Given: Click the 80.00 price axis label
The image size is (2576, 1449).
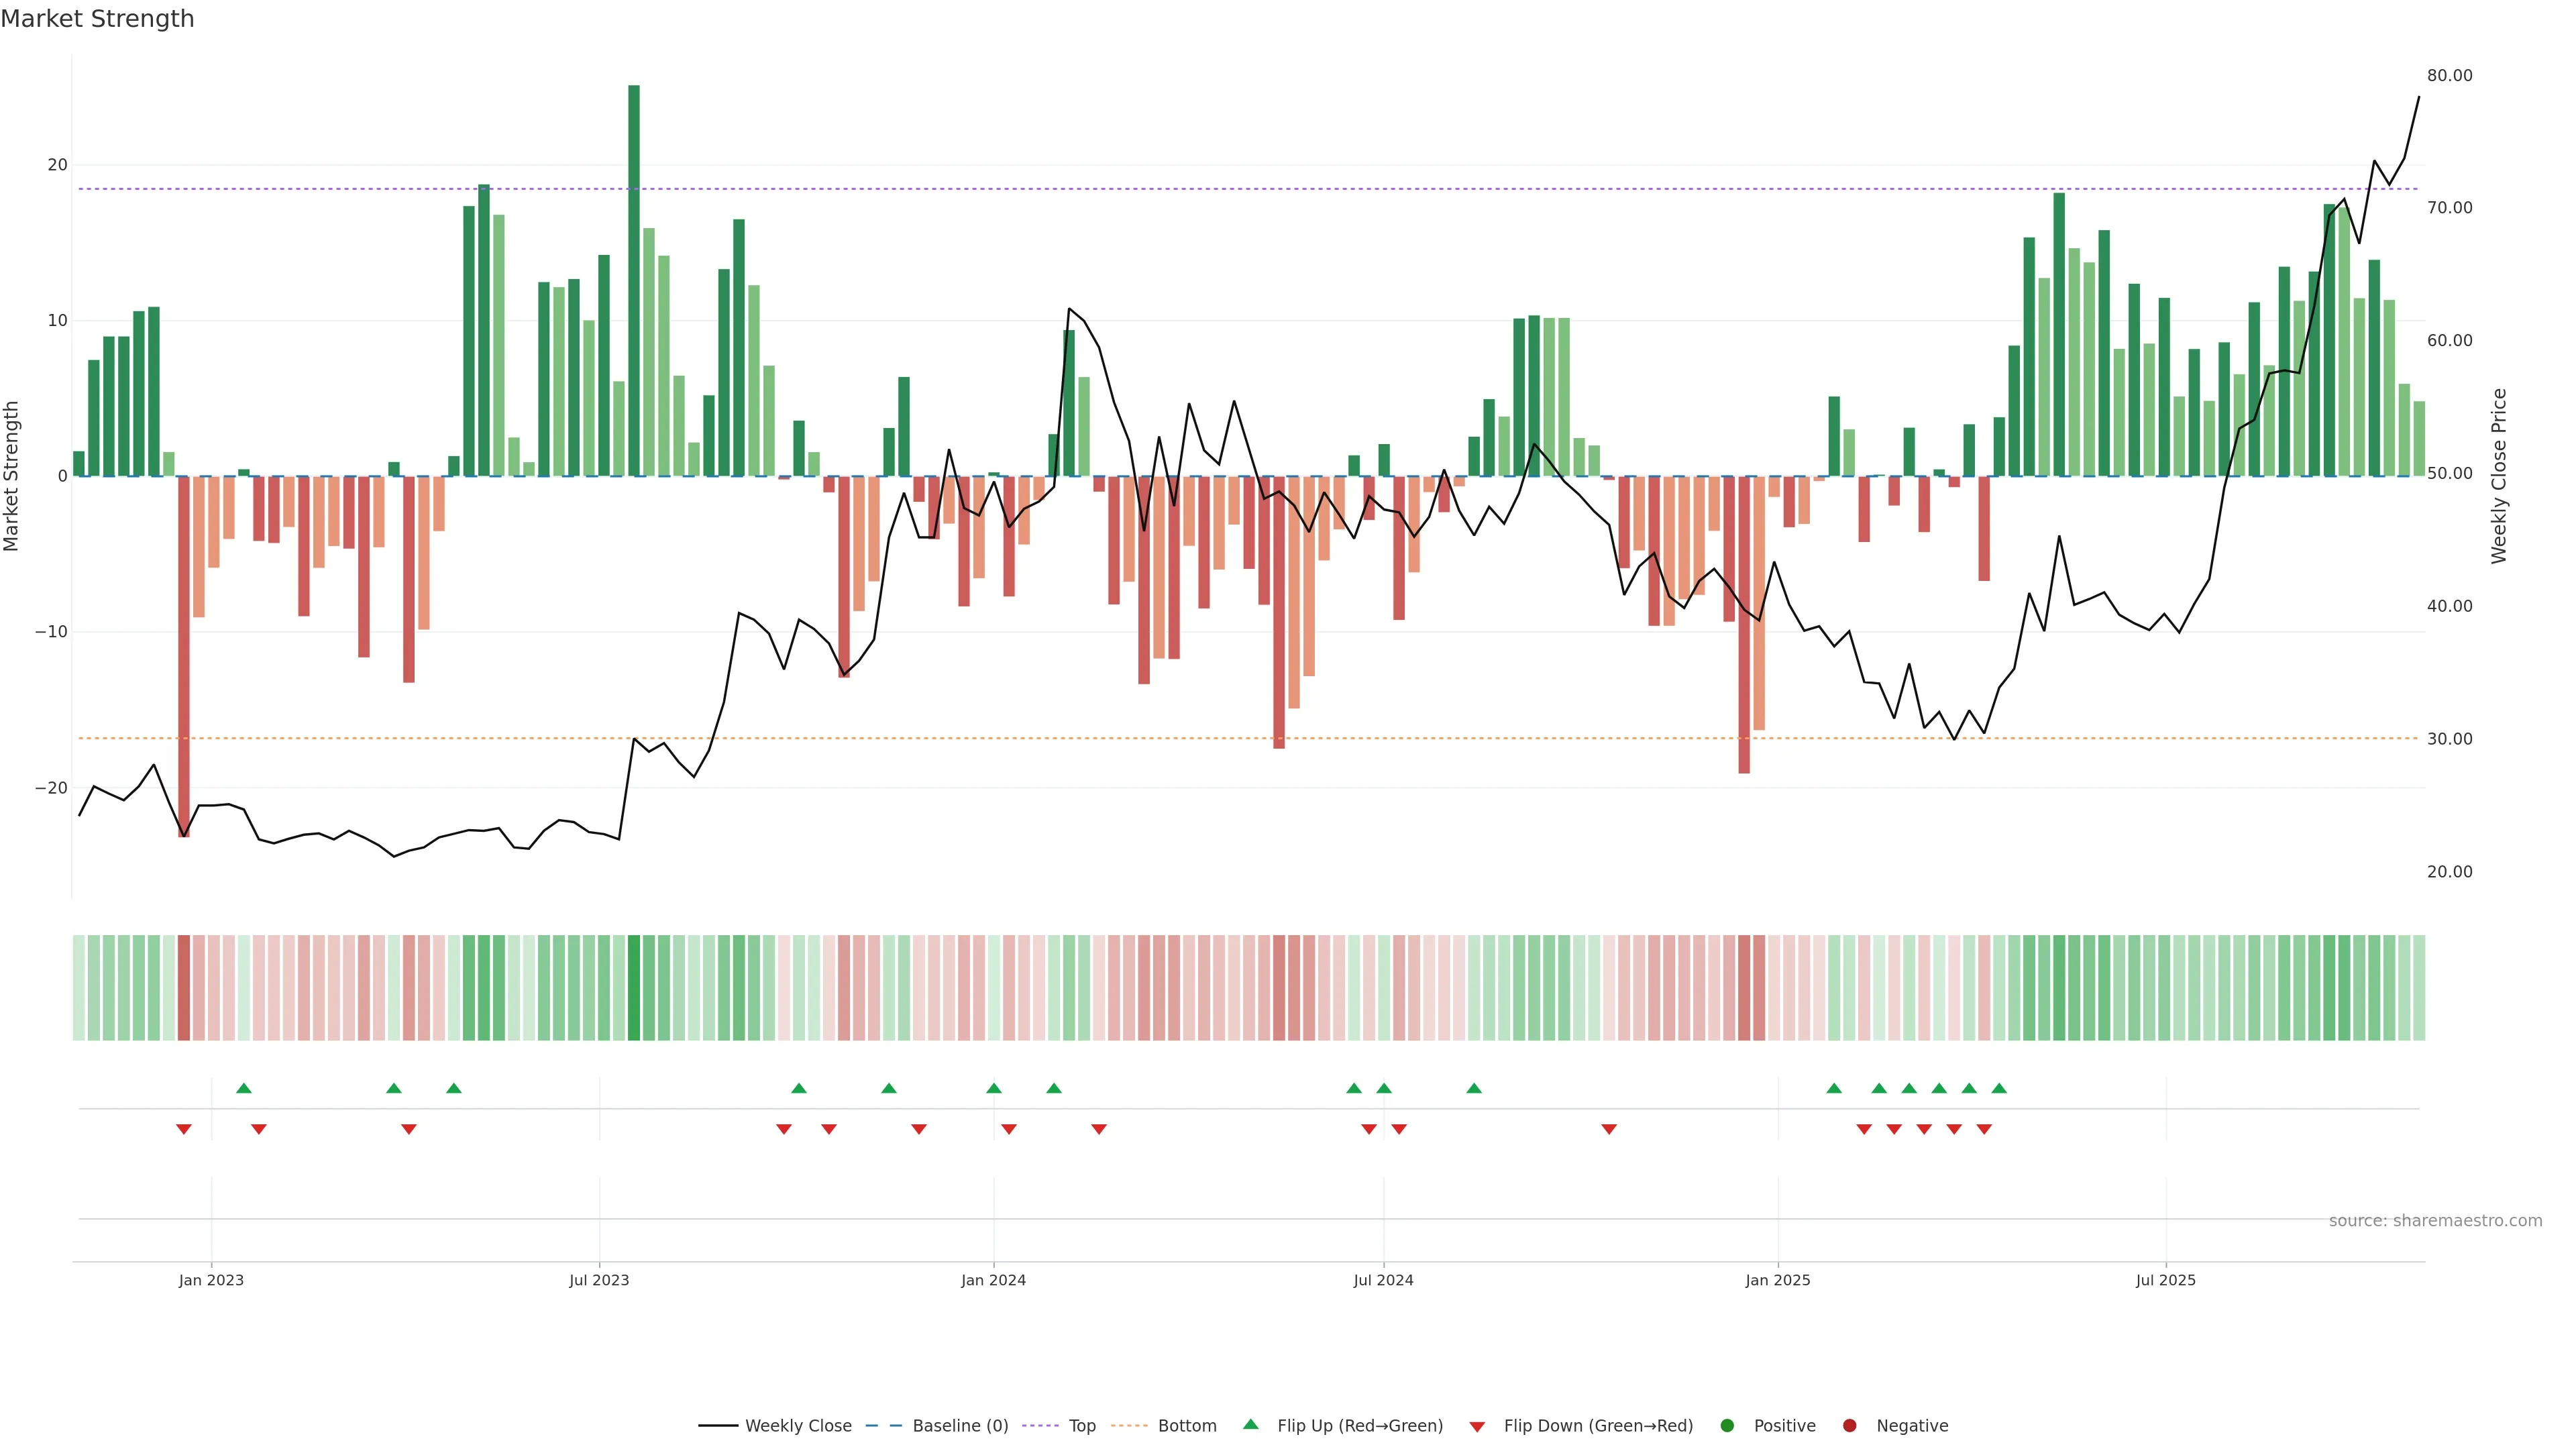Looking at the screenshot, I should click(2449, 76).
